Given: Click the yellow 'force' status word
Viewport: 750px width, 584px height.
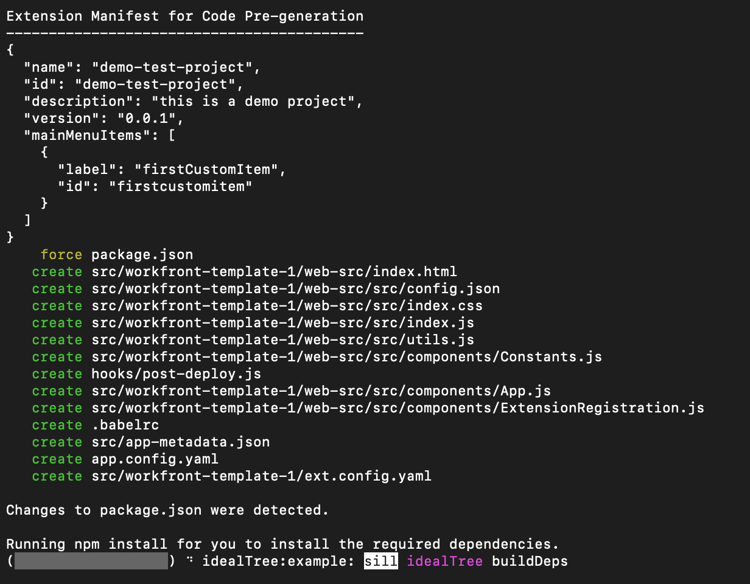Looking at the screenshot, I should click(x=61, y=254).
